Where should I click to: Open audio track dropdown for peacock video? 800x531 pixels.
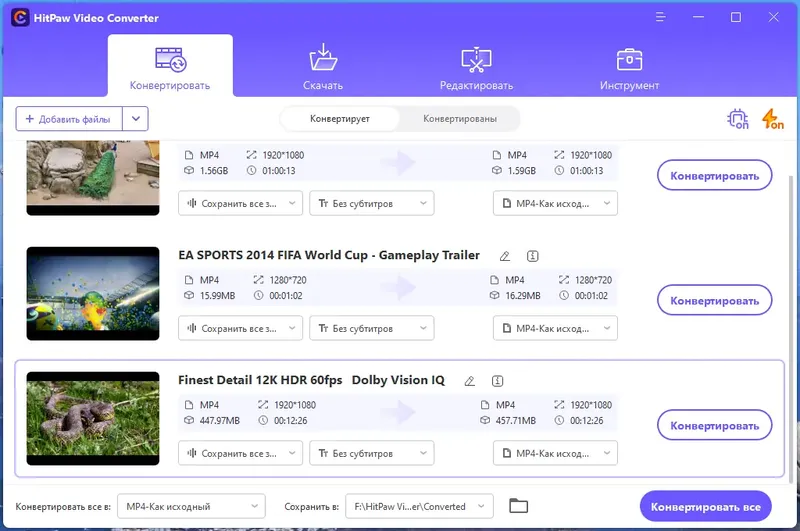click(240, 204)
